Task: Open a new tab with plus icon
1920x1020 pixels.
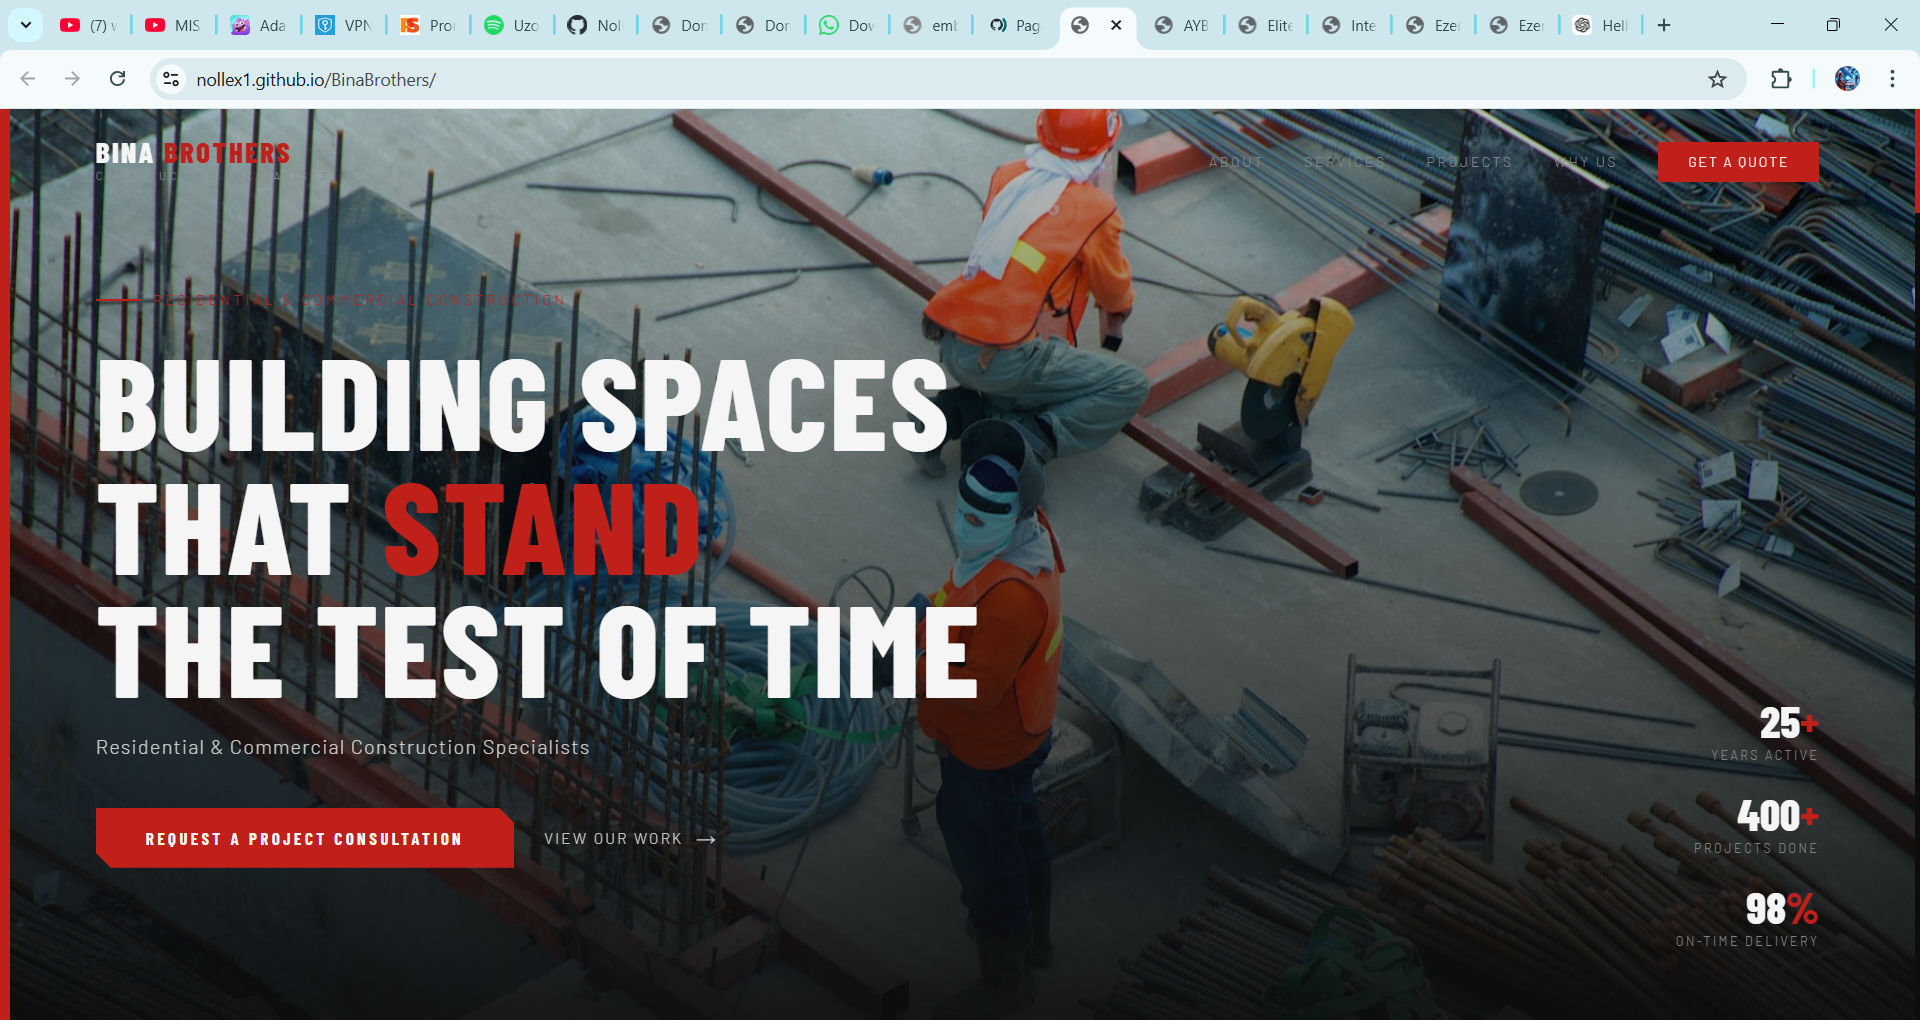Action: (x=1664, y=25)
